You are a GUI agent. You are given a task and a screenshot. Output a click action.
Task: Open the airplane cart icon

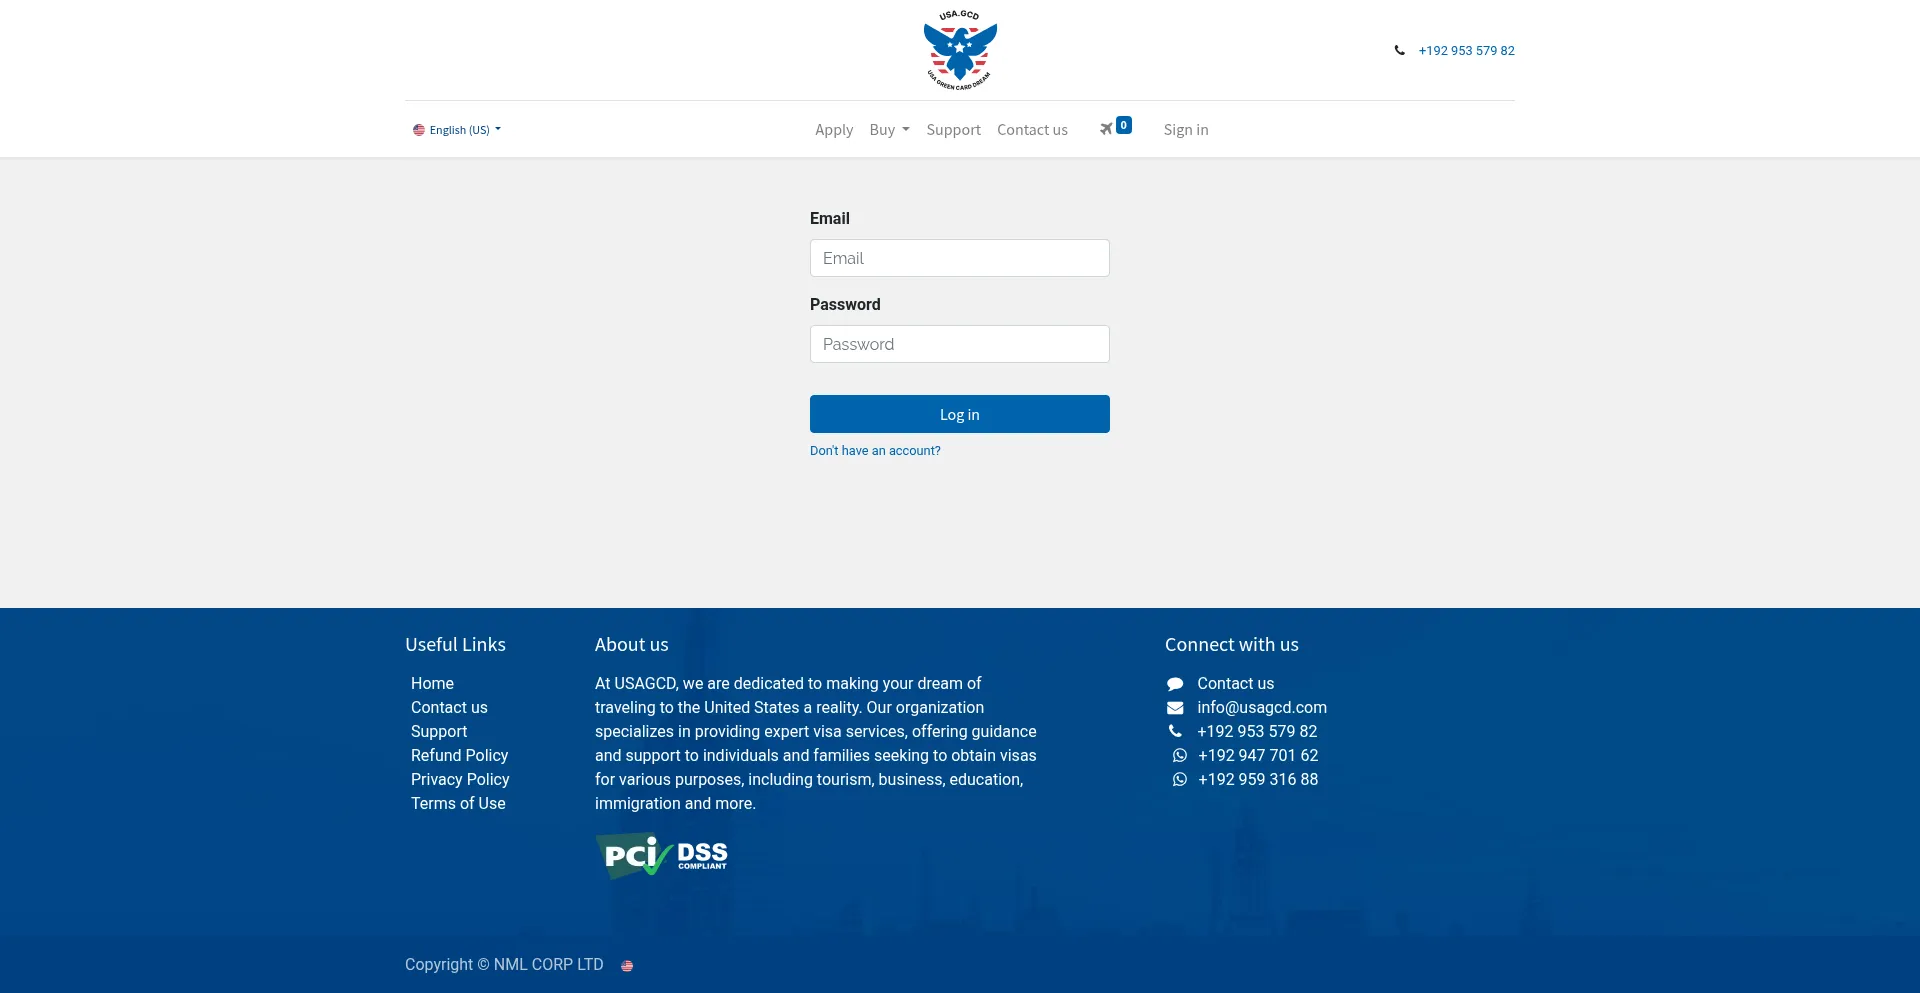(1106, 129)
